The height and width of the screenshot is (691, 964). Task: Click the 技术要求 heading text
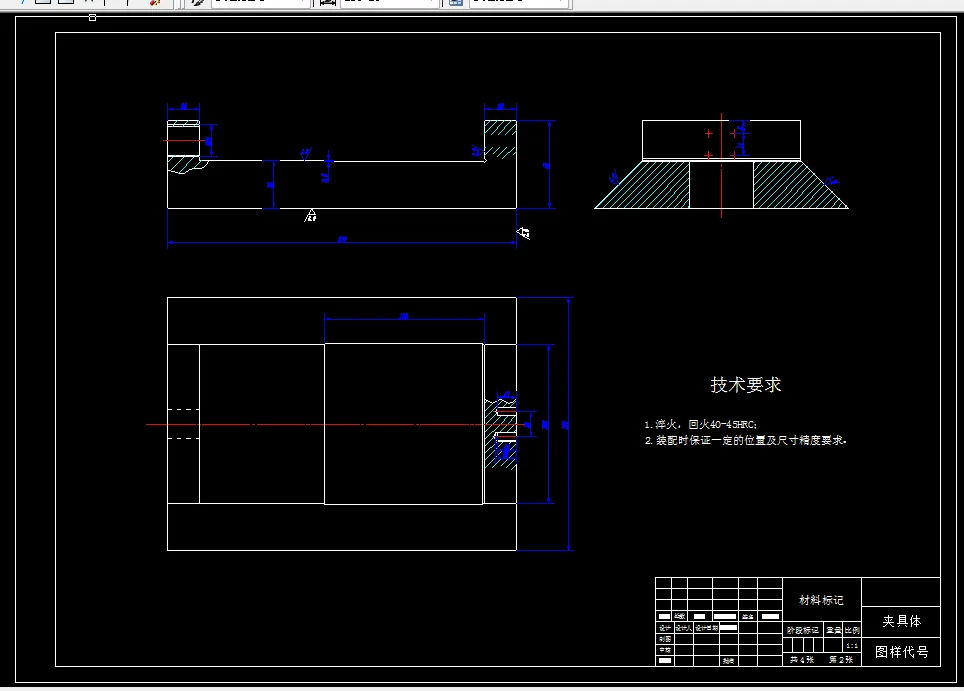tap(747, 384)
